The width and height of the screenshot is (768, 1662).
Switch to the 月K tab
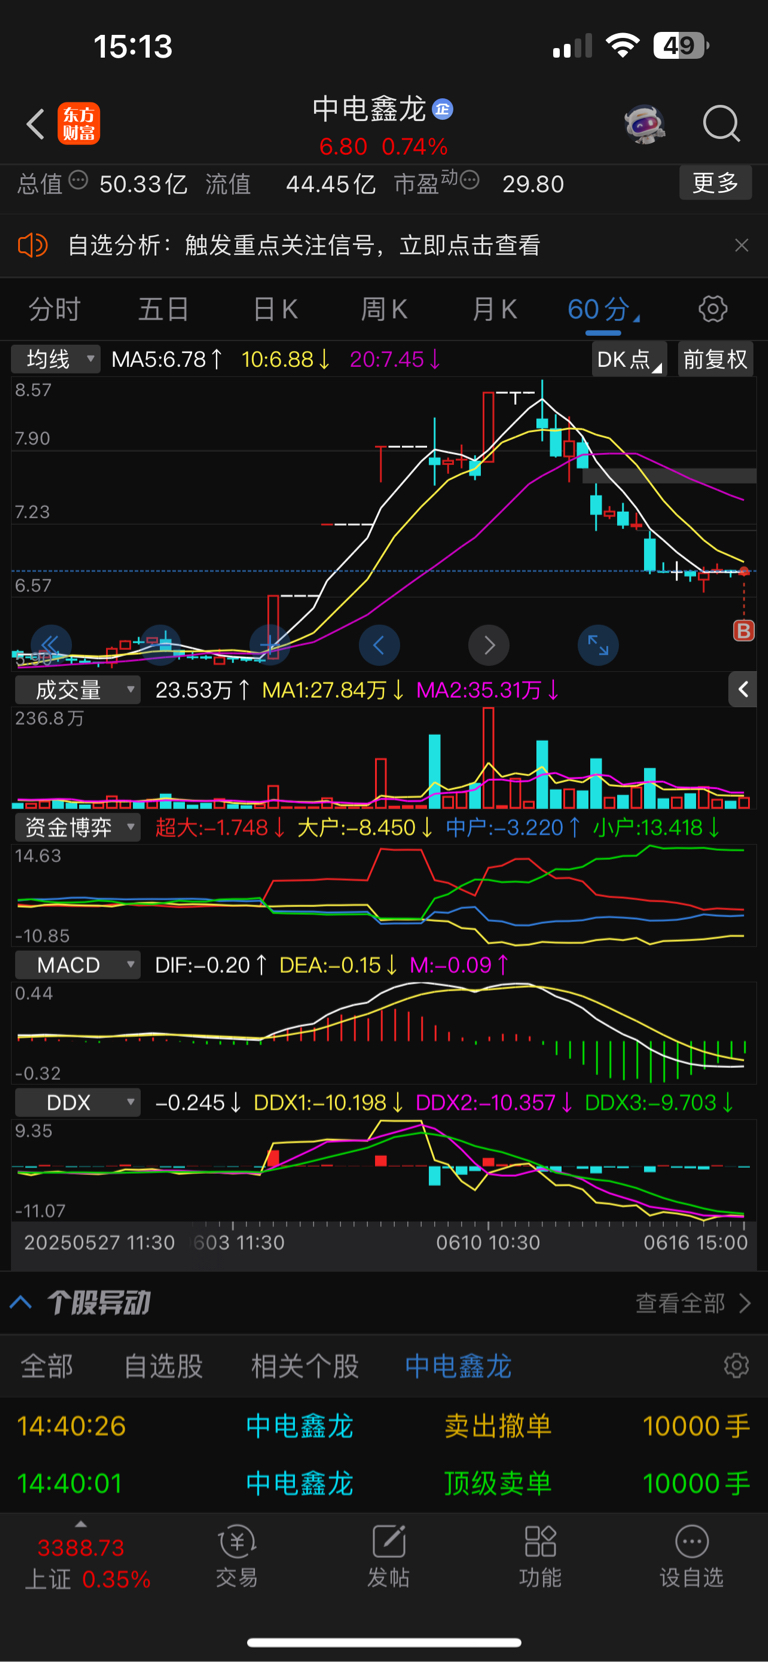pyautogui.click(x=494, y=309)
